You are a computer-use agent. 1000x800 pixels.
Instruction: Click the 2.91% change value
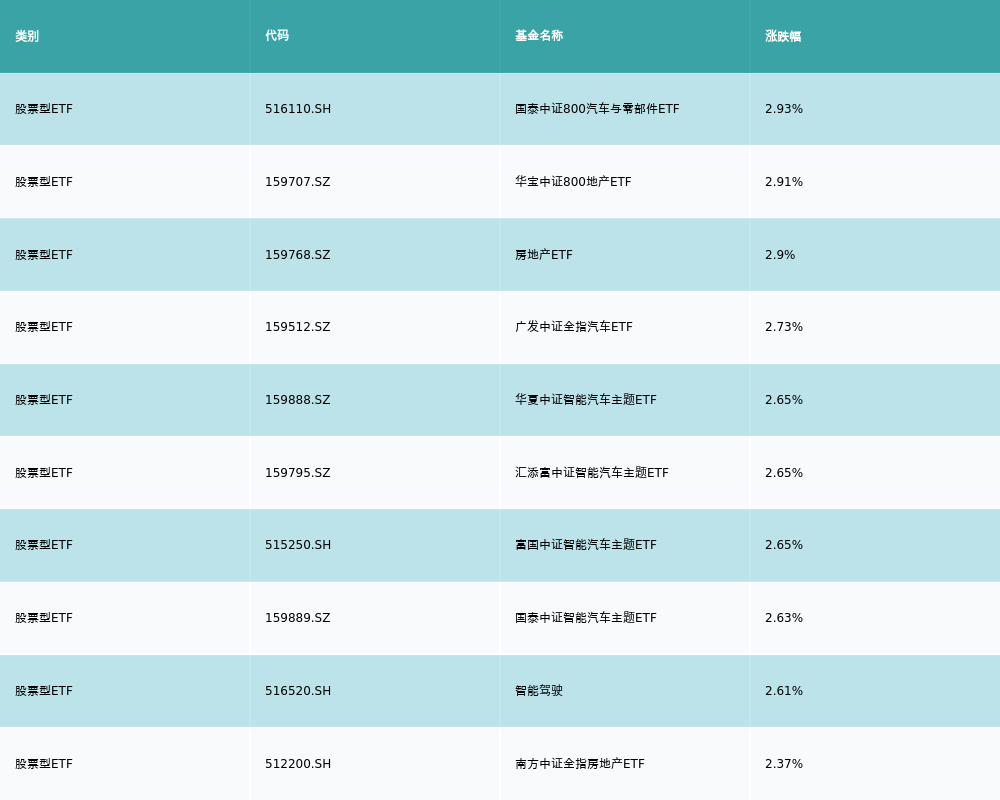point(784,182)
